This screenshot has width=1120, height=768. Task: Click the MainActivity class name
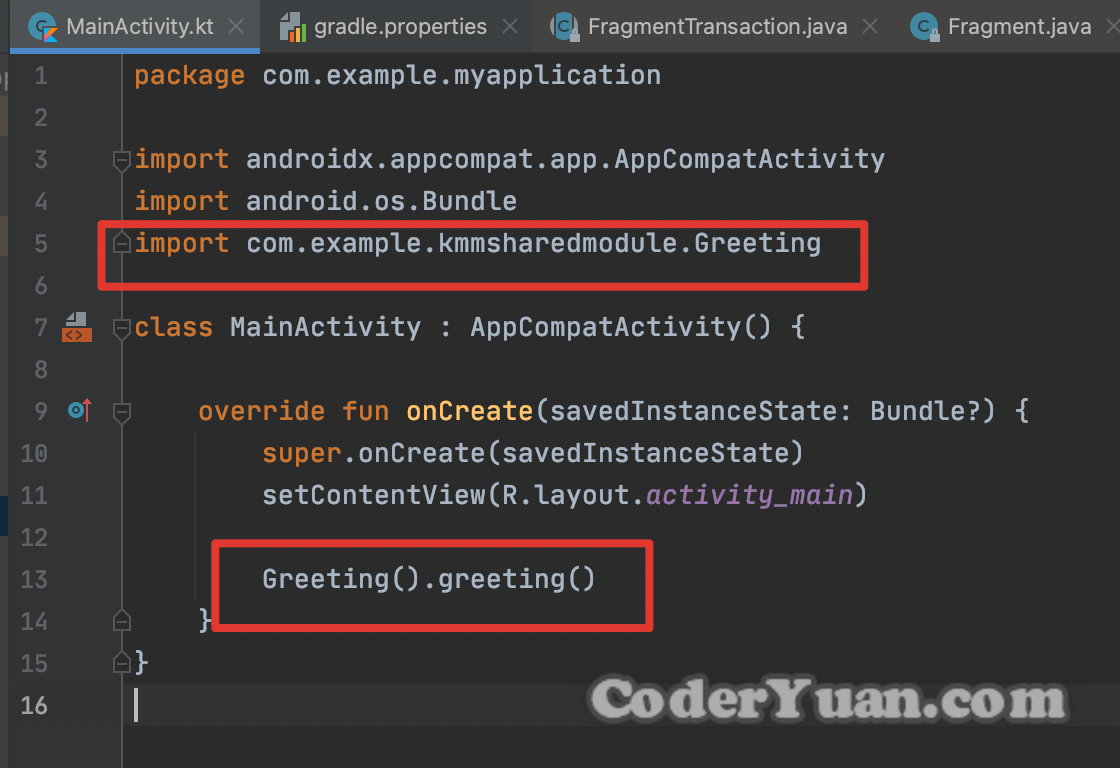point(325,327)
